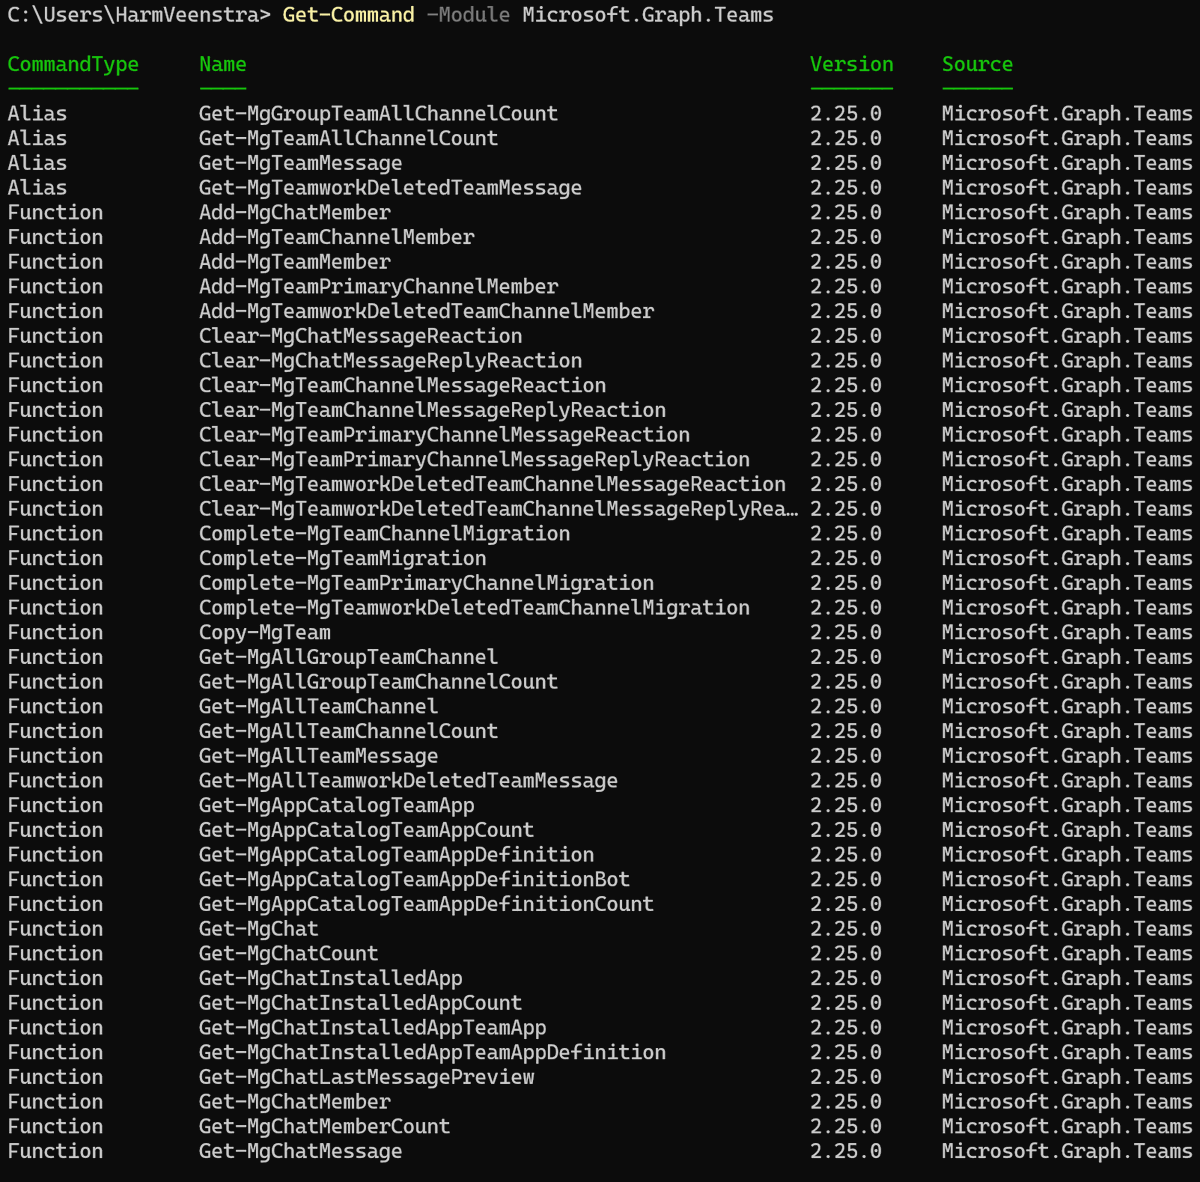The image size is (1200, 1182).
Task: Select the Get-MgAllGroupTeamChannel entry
Action: point(349,657)
